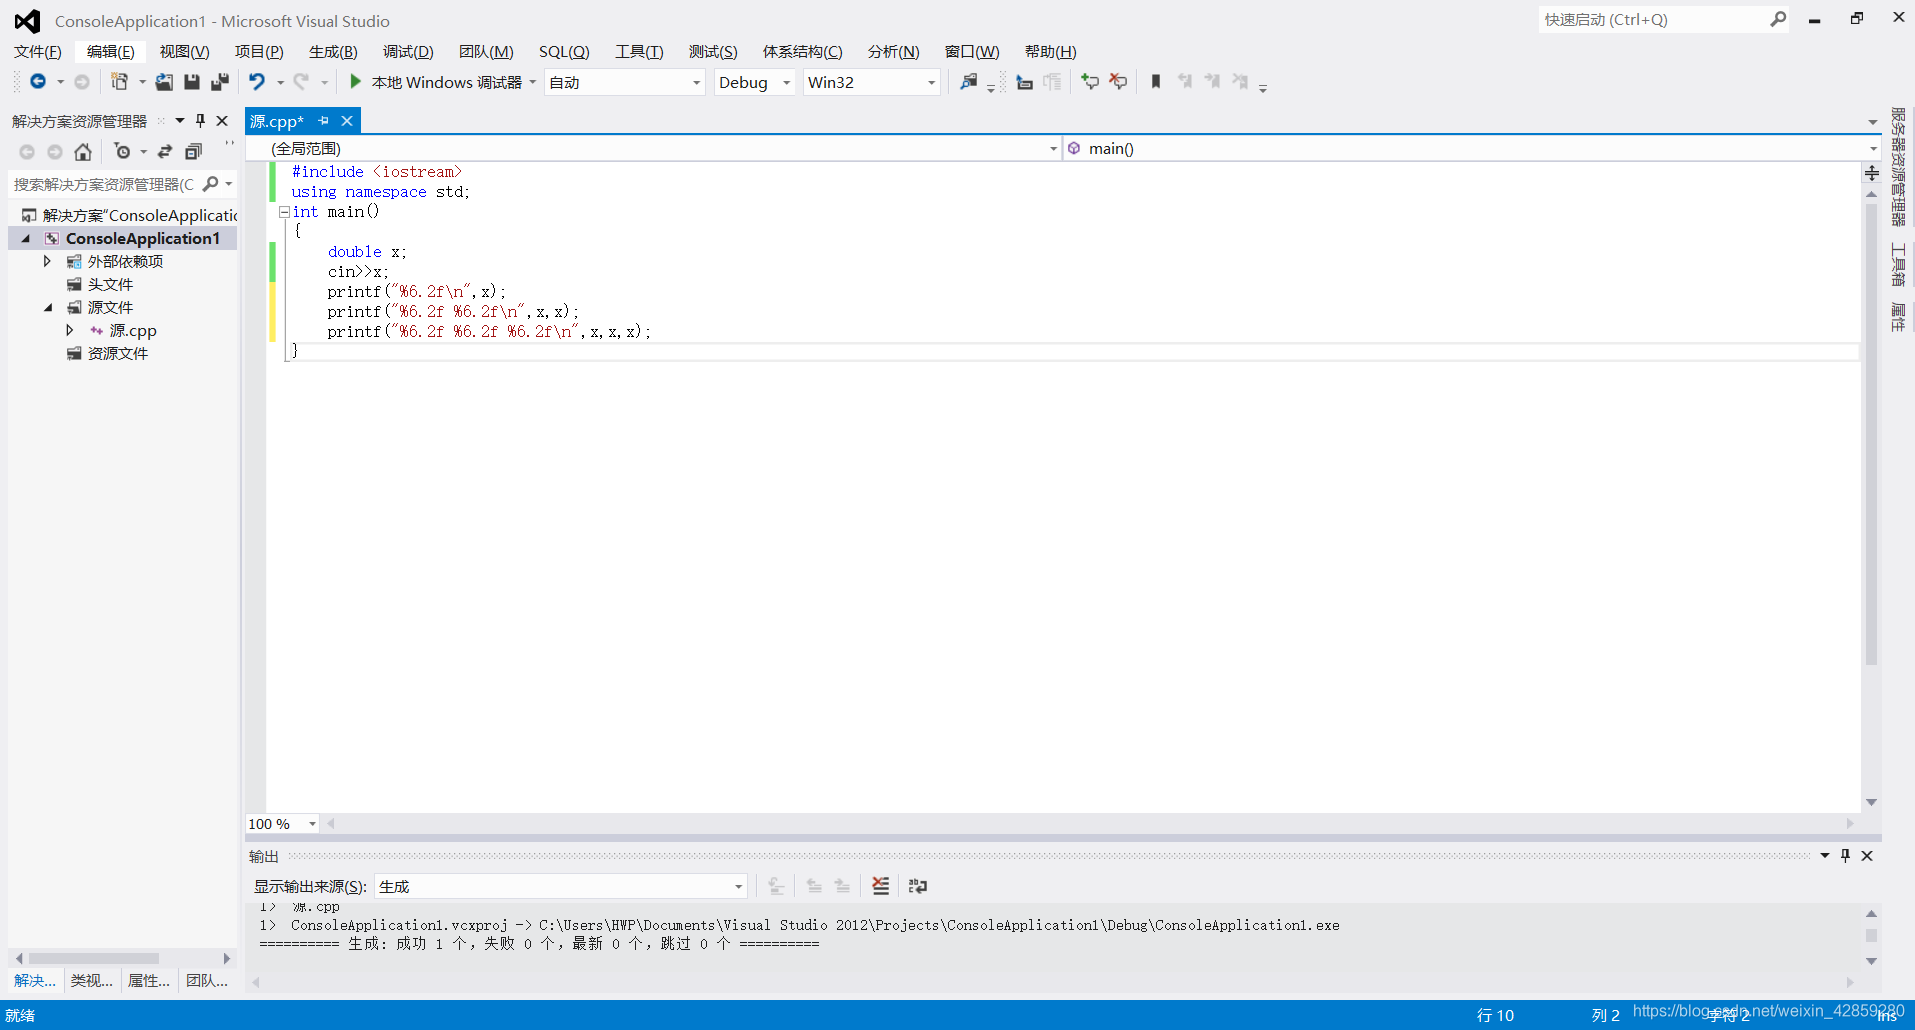Click the Find in Files icon
The image size is (1915, 1030).
(968, 82)
